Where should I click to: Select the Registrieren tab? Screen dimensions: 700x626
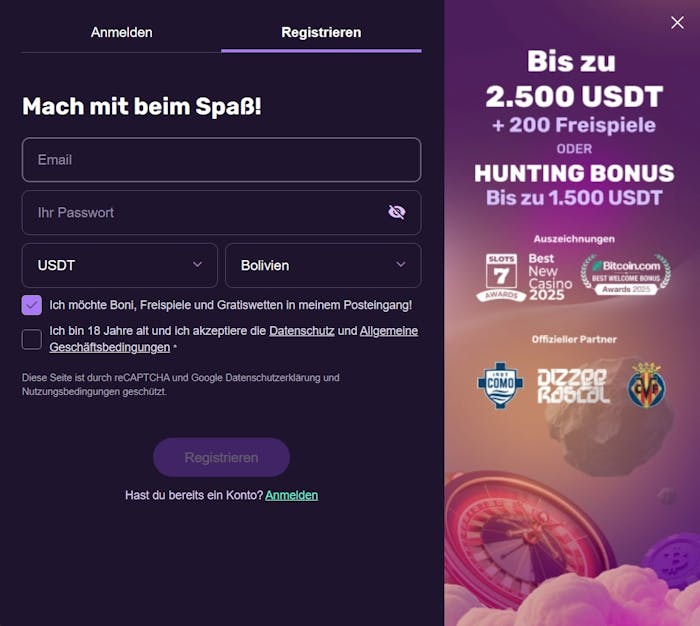[321, 33]
